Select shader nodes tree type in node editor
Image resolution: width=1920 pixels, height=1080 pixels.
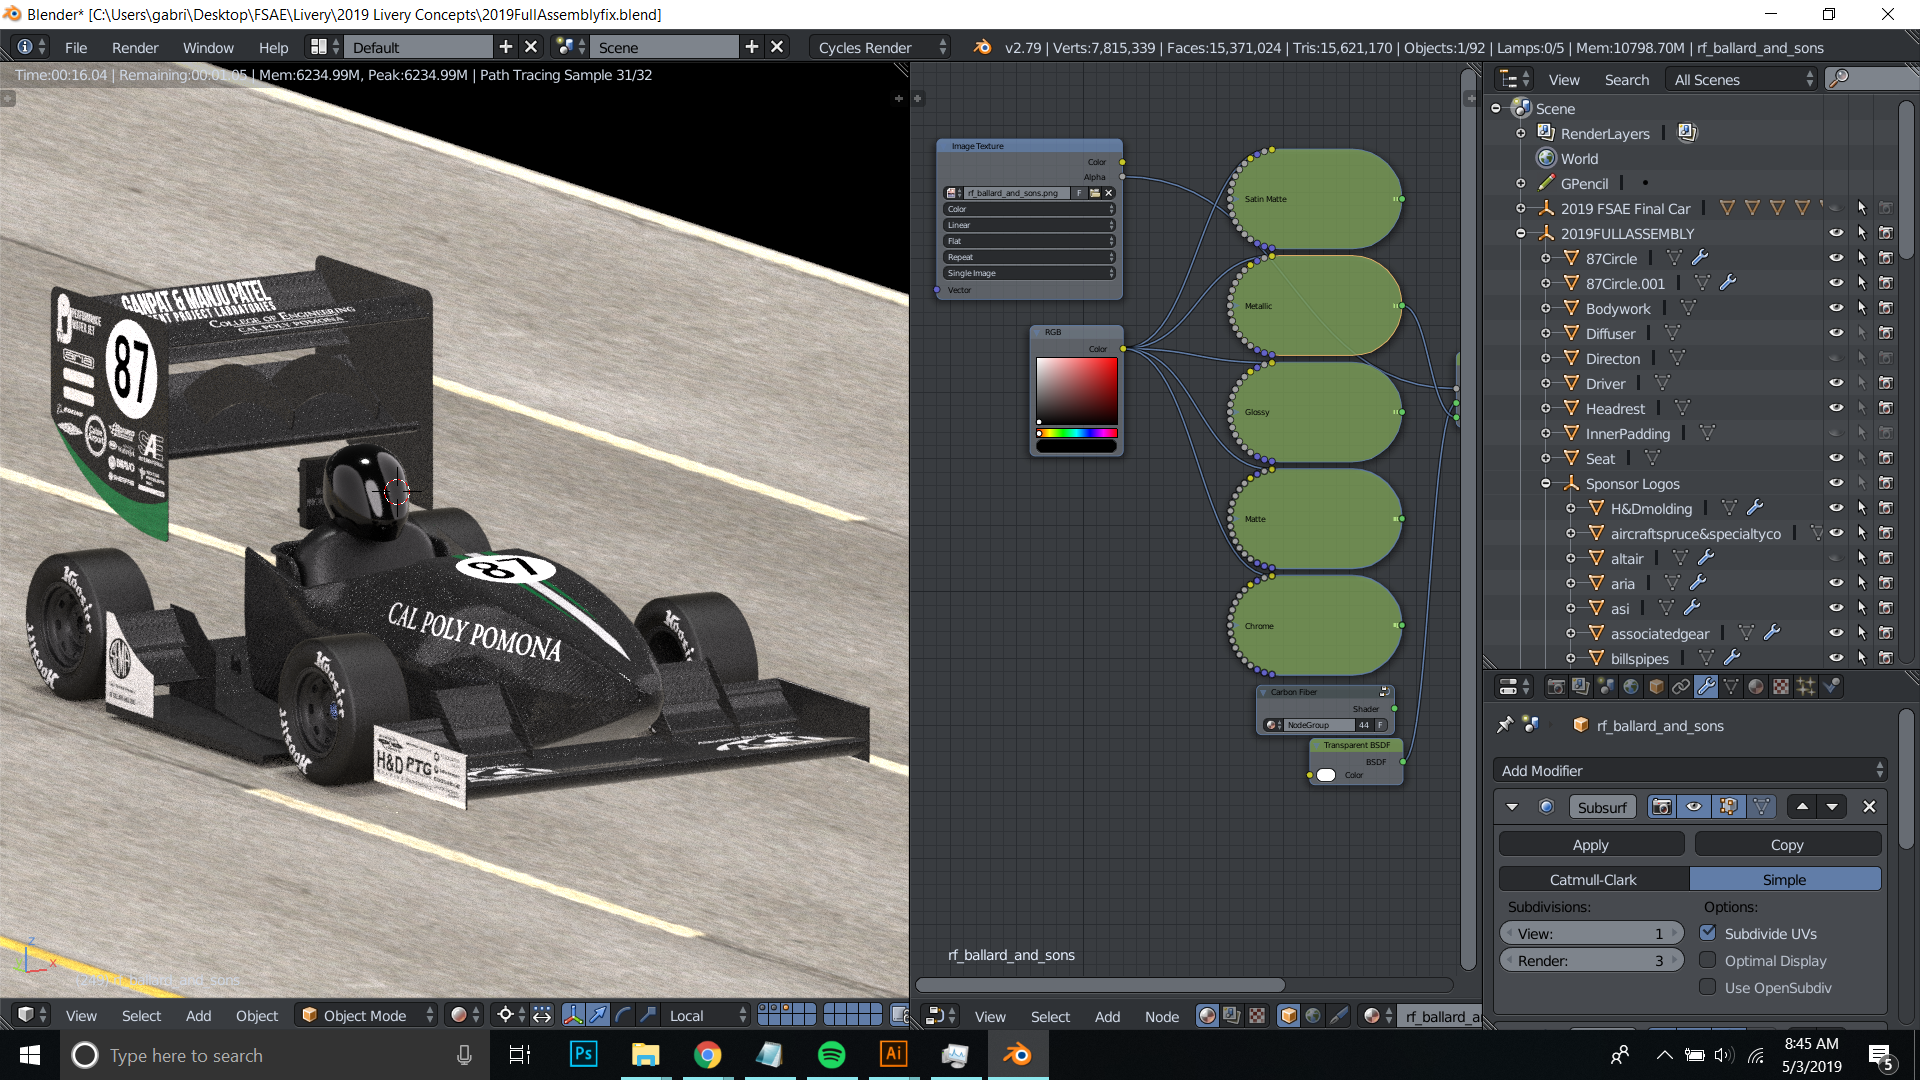(x=1208, y=1016)
